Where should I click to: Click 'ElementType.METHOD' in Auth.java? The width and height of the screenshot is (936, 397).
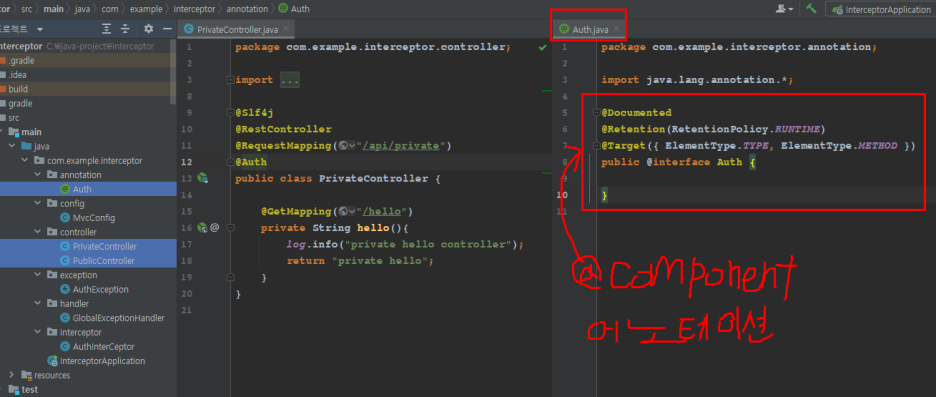click(839, 146)
